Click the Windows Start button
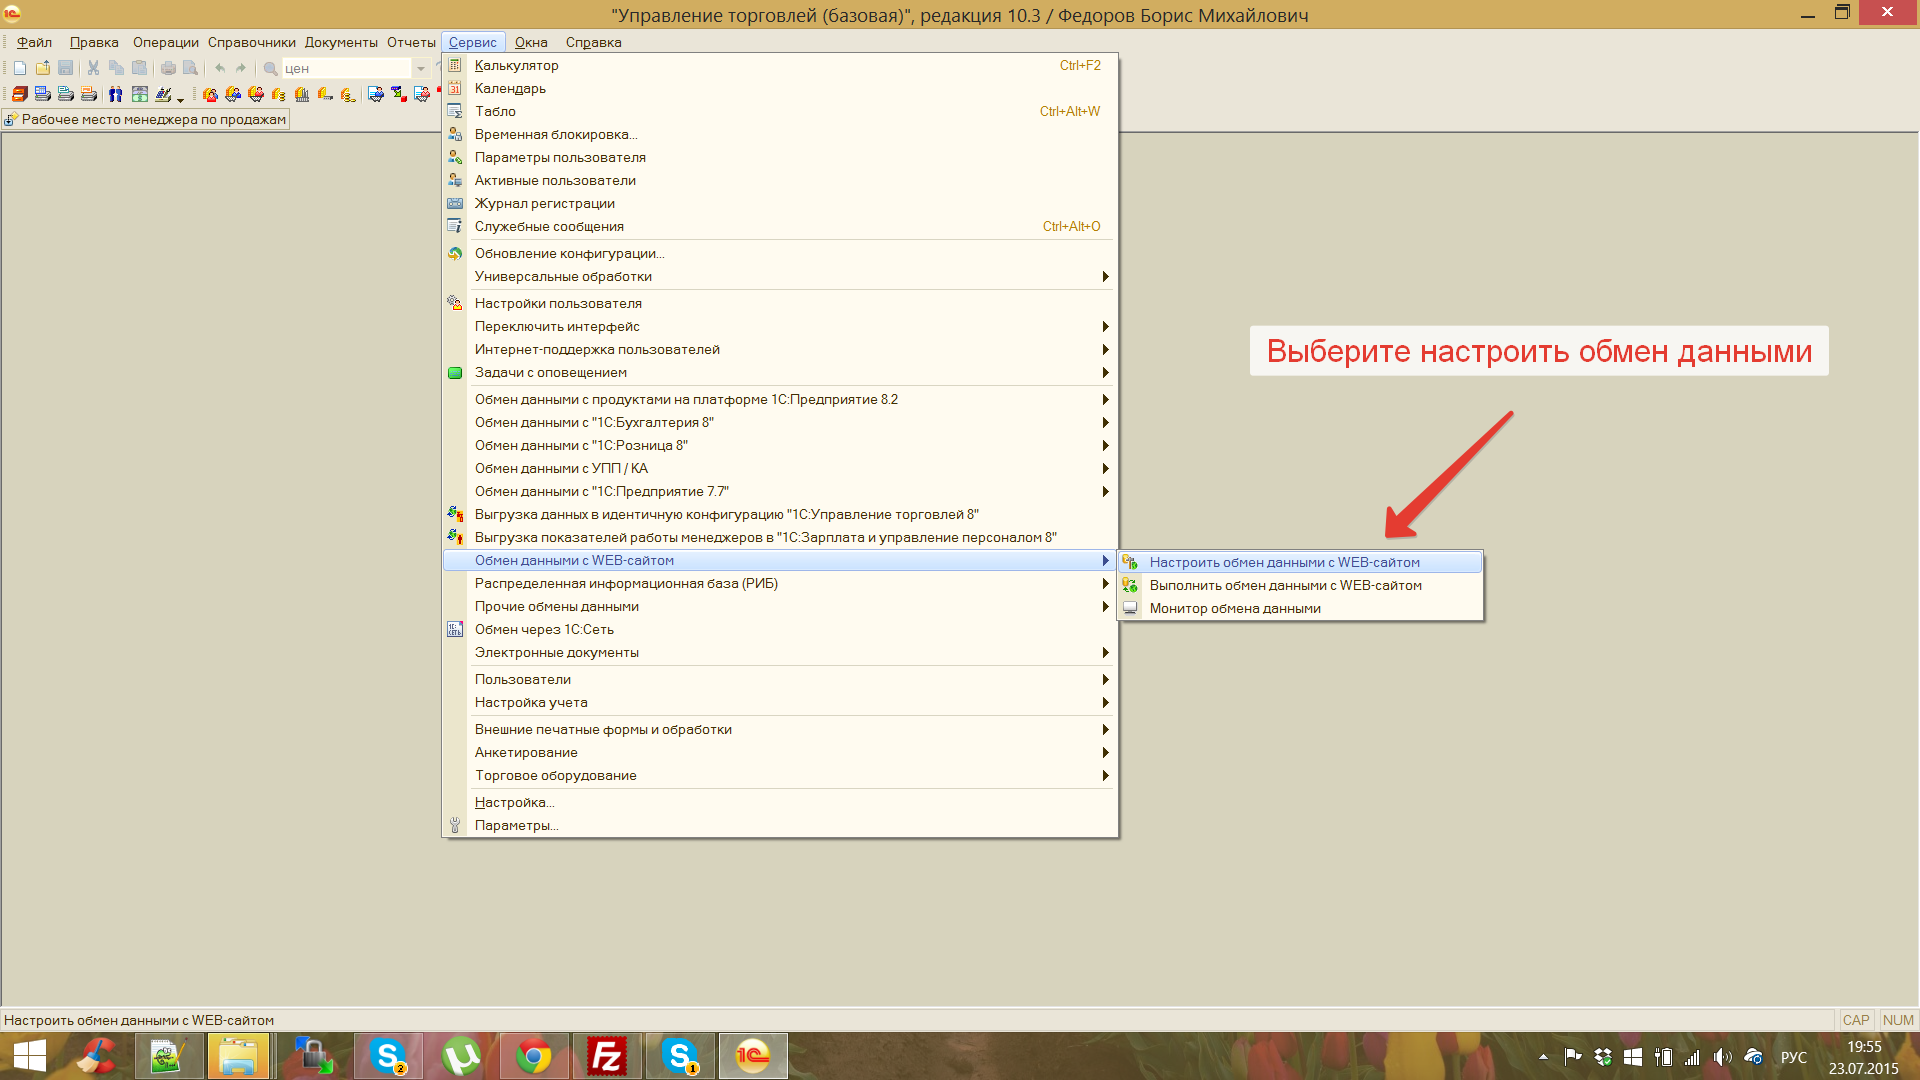Image resolution: width=1920 pixels, height=1080 pixels. [x=30, y=1056]
